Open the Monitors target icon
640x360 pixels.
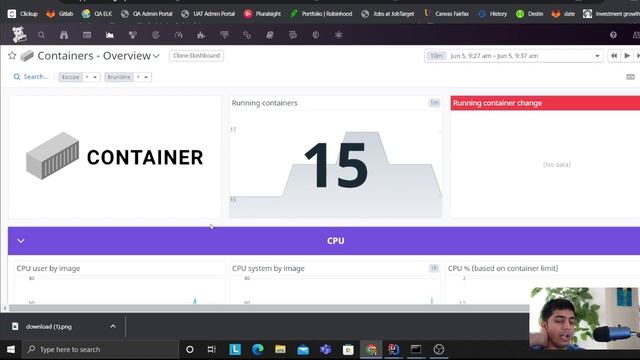pyautogui.click(x=156, y=35)
